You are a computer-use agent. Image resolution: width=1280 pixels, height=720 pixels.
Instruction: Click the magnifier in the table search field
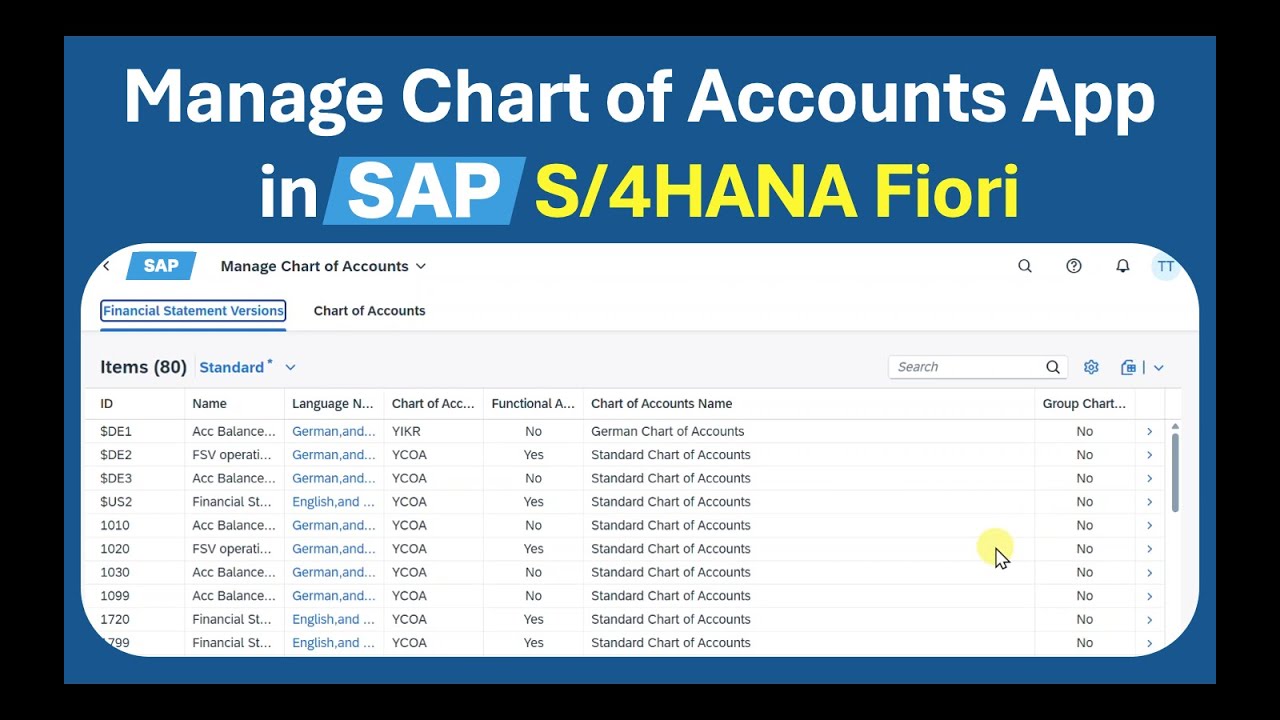1053,367
